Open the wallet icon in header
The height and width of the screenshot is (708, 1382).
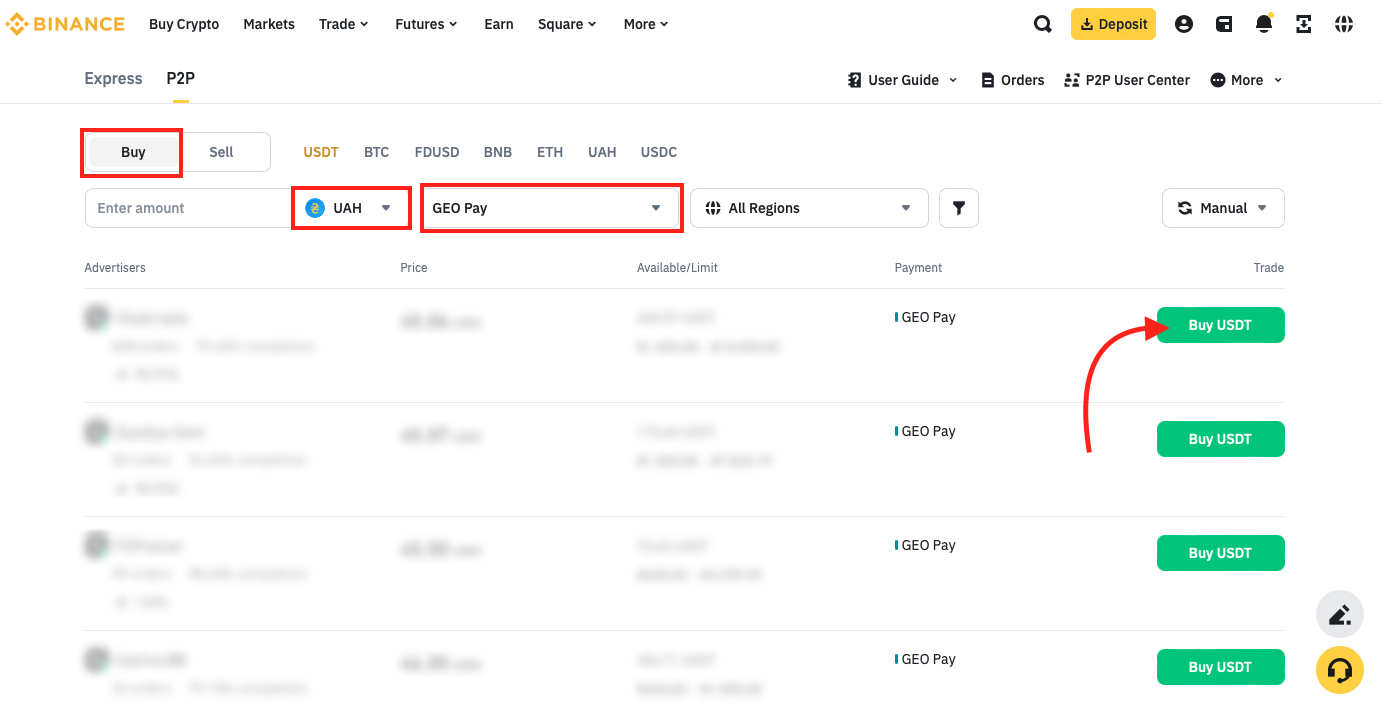click(1224, 24)
